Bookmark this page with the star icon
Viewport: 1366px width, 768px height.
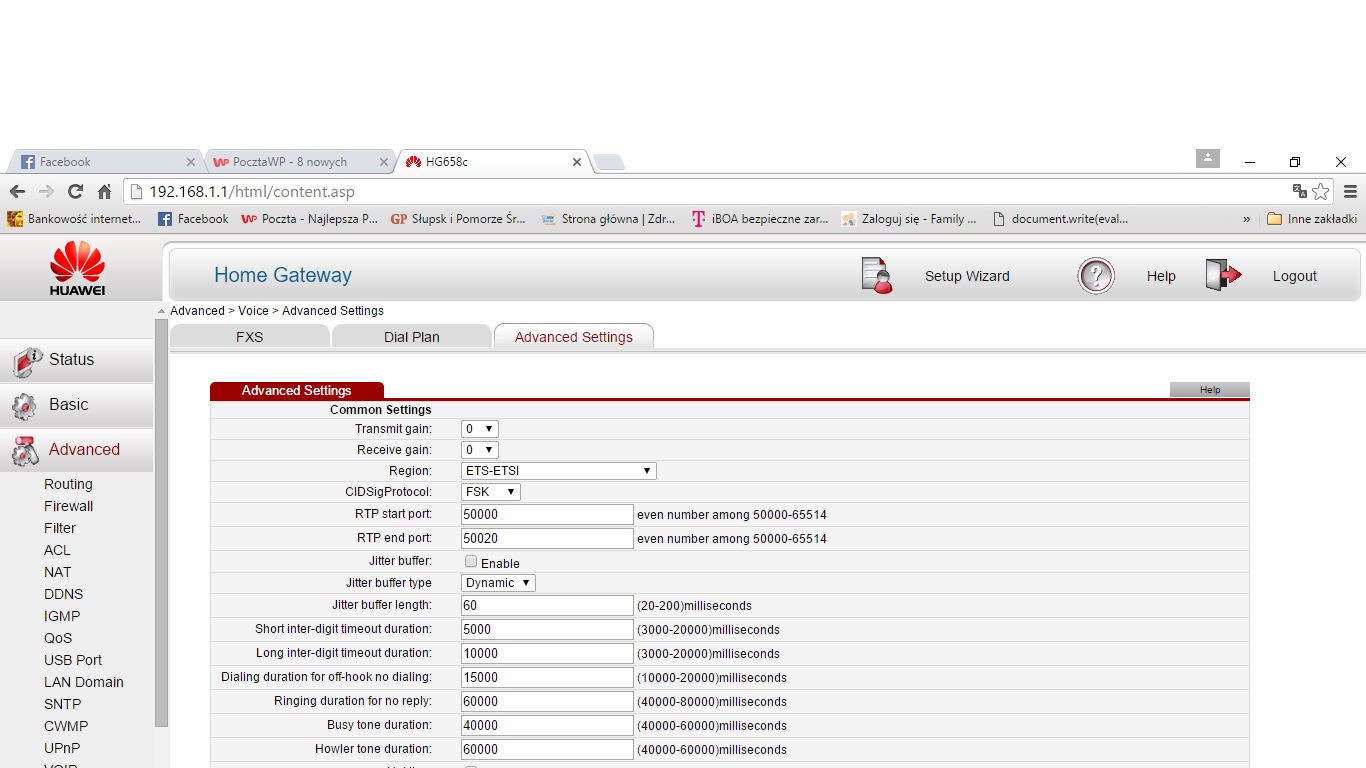point(1321,191)
